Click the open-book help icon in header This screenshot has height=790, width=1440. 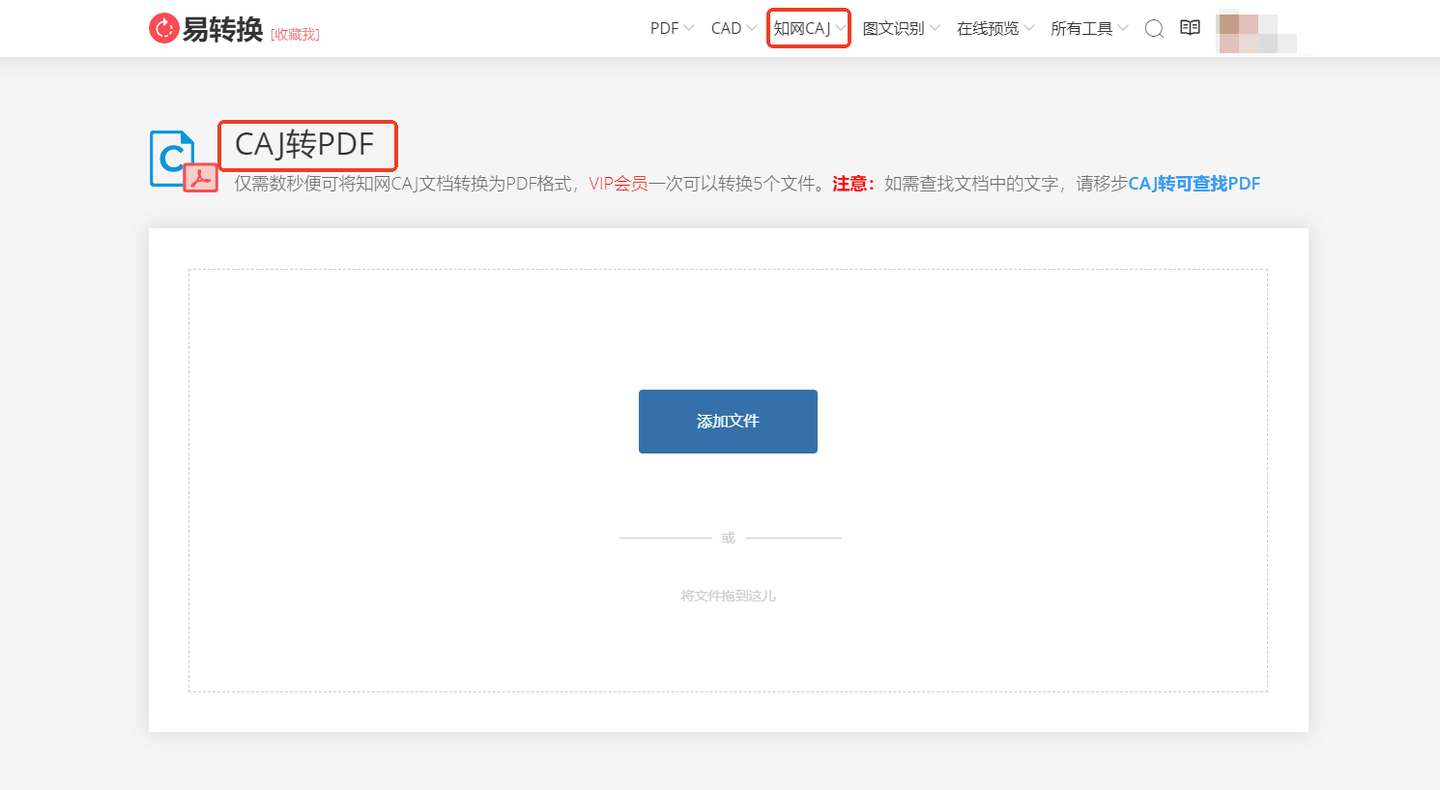click(x=1189, y=28)
